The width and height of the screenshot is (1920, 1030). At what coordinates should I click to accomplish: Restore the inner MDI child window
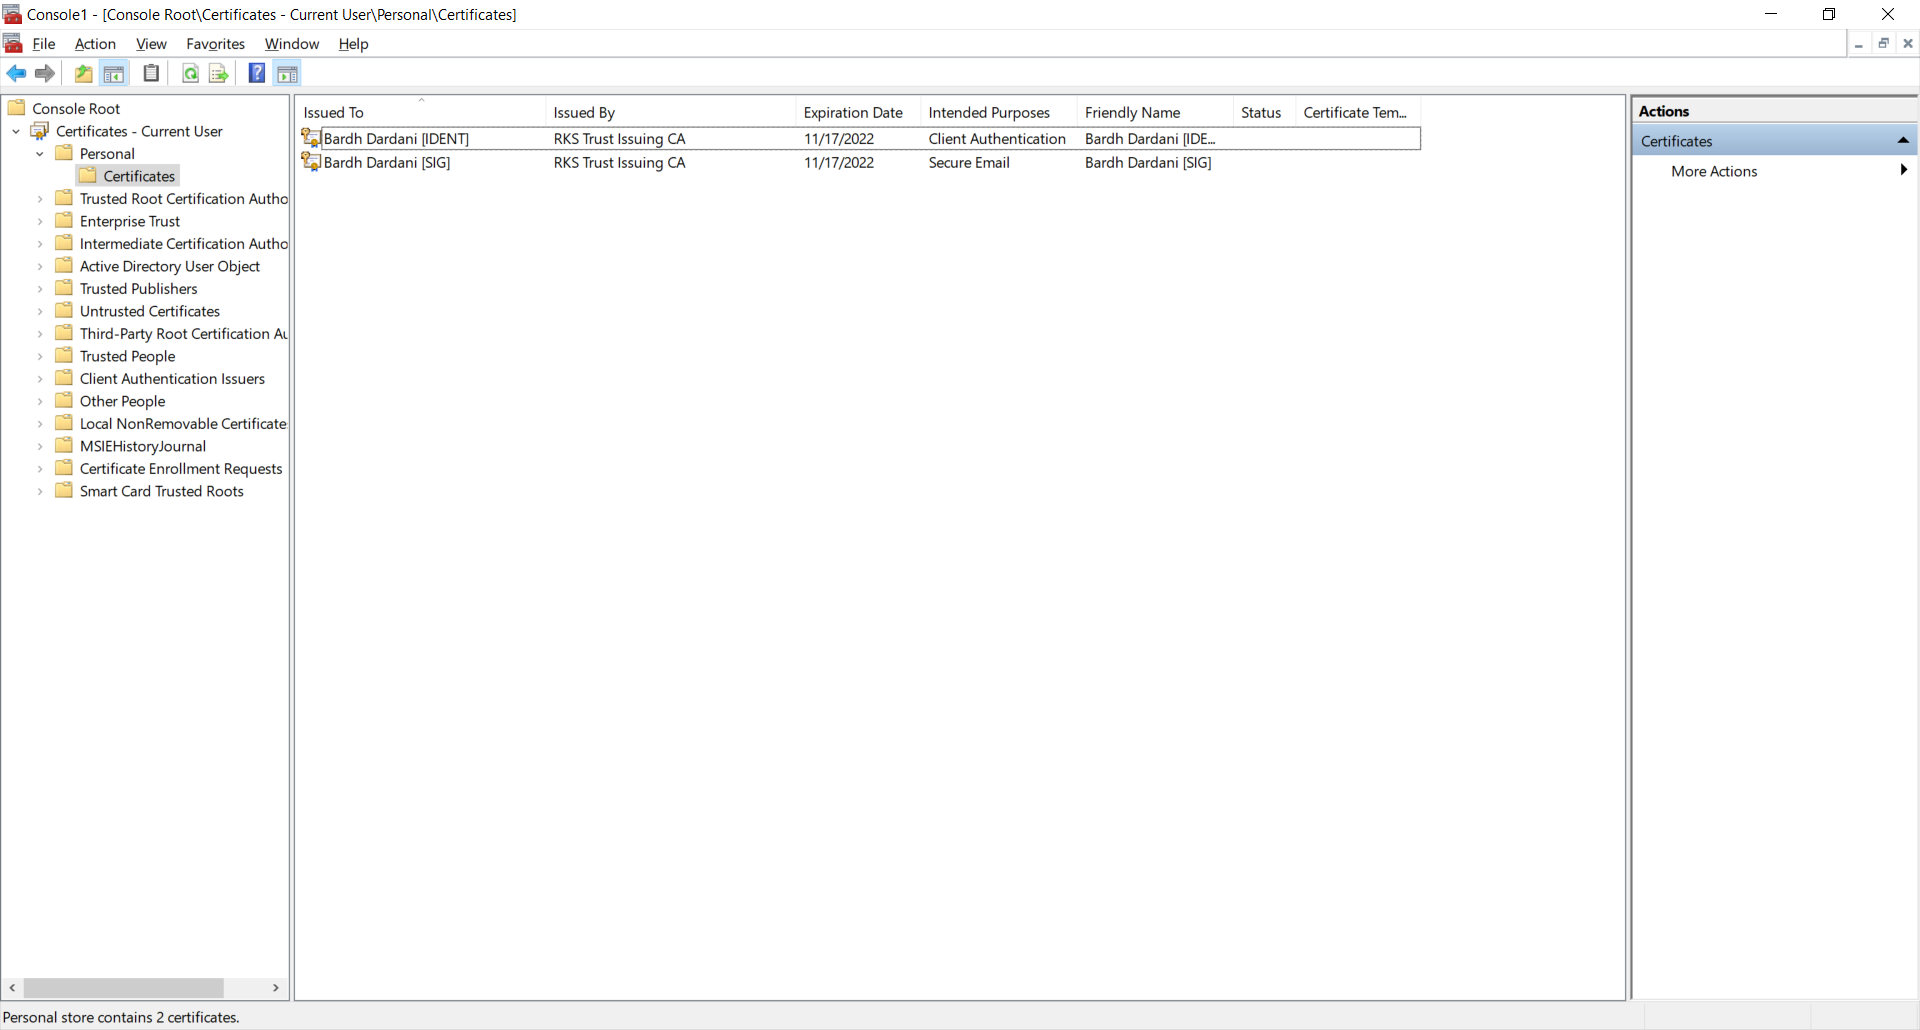pos(1883,43)
